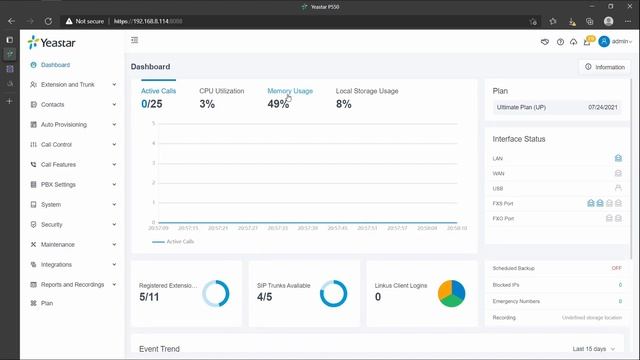
Task: Click the PBX Settings icon
Action: [33, 184]
